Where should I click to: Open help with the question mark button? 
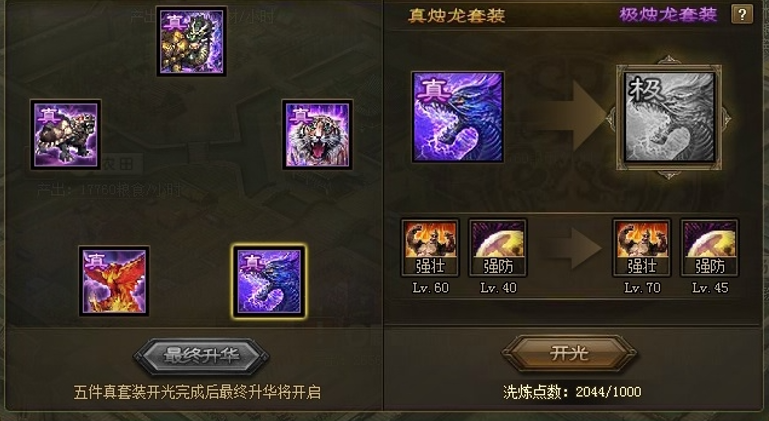pyautogui.click(x=742, y=15)
